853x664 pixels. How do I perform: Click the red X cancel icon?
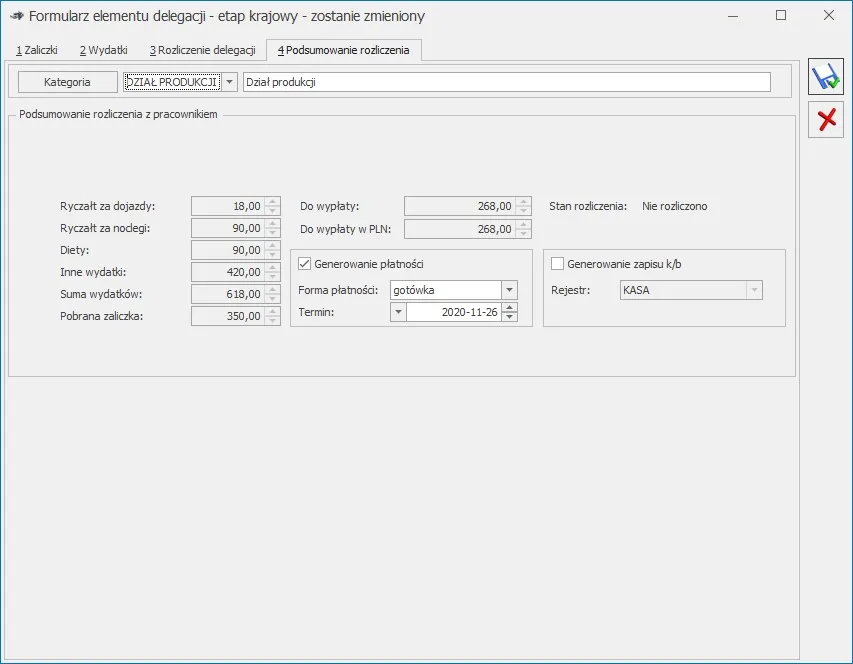pyautogui.click(x=825, y=120)
